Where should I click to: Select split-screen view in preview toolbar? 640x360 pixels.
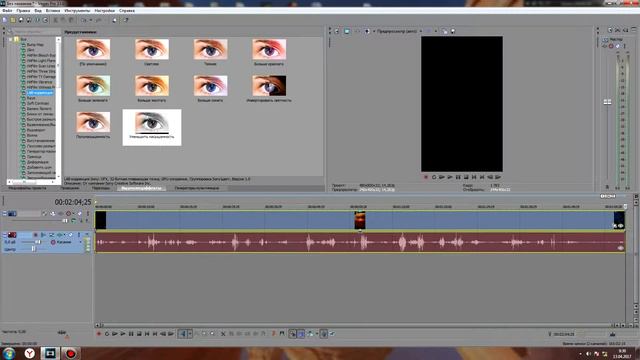click(367, 31)
